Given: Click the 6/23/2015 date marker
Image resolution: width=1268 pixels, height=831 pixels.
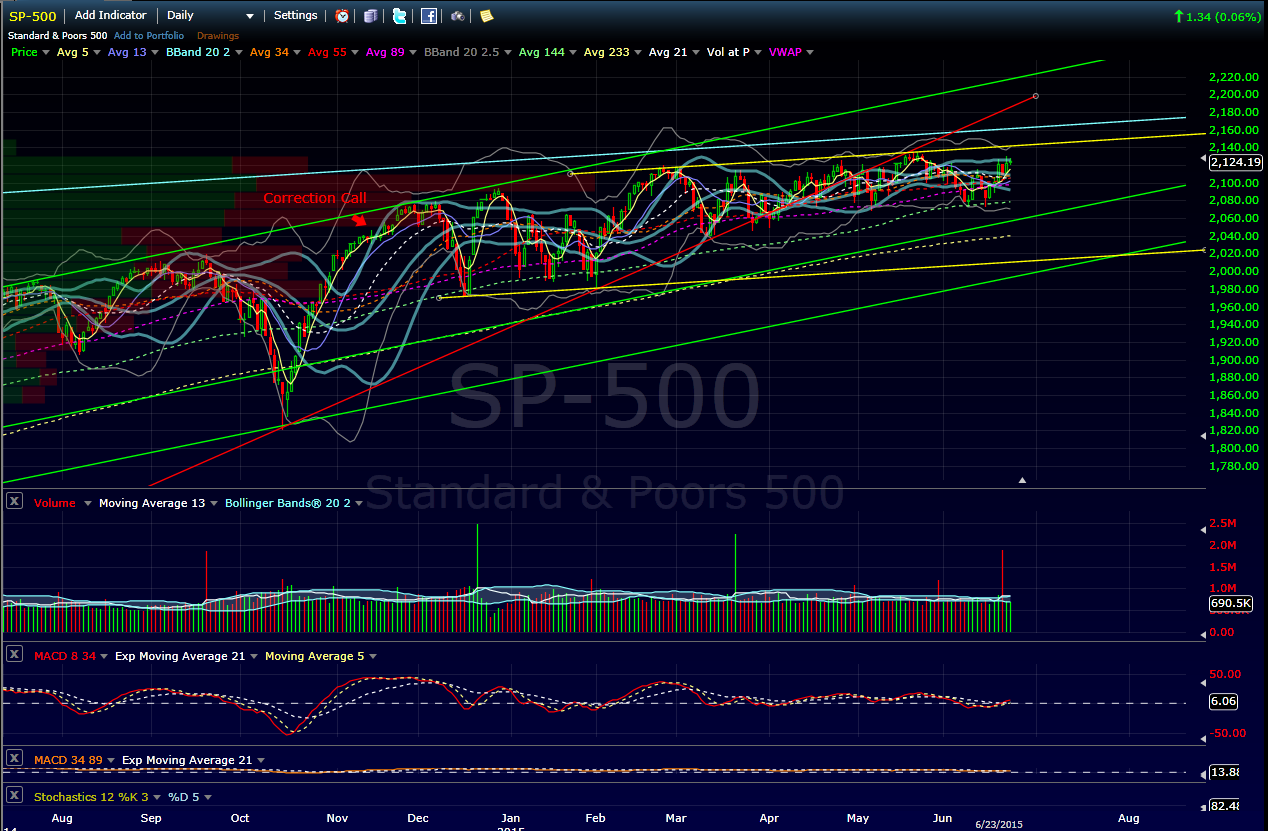Looking at the screenshot, I should click(x=1000, y=824).
